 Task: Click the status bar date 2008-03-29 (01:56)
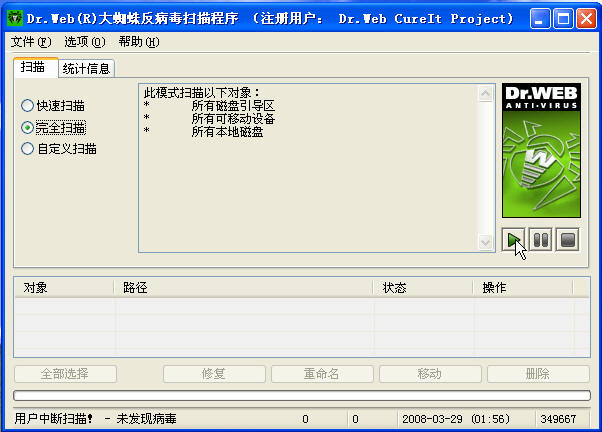click(456, 419)
